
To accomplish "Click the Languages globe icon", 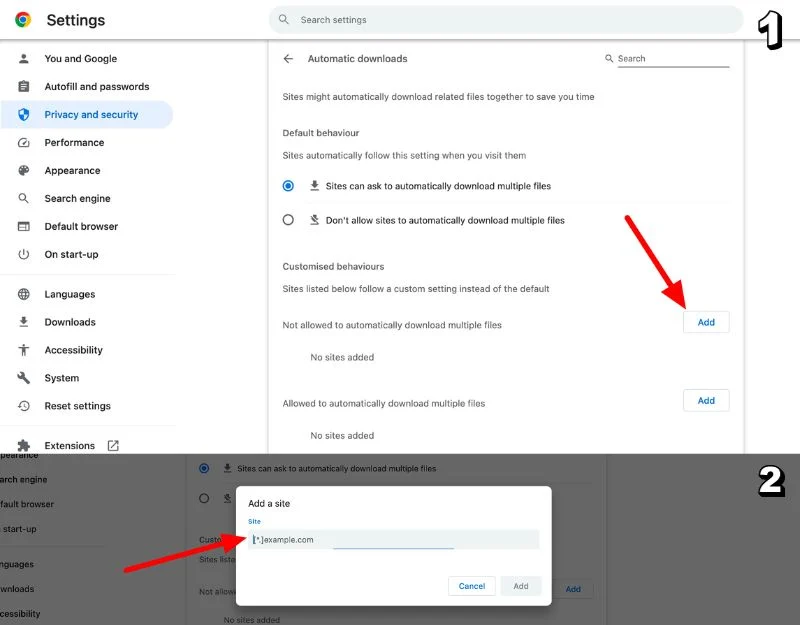I will pyautogui.click(x=23, y=294).
